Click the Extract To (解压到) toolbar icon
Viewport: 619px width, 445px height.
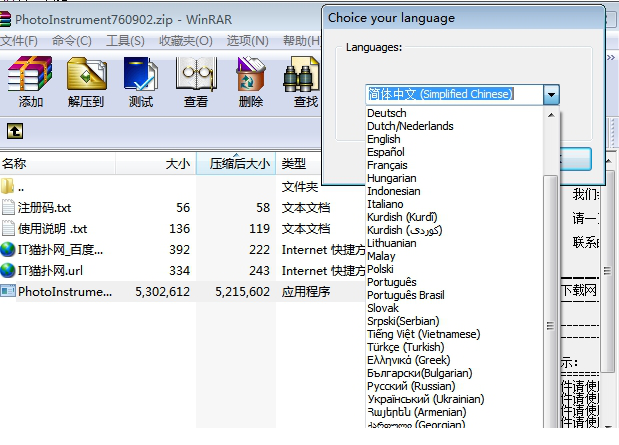point(86,74)
